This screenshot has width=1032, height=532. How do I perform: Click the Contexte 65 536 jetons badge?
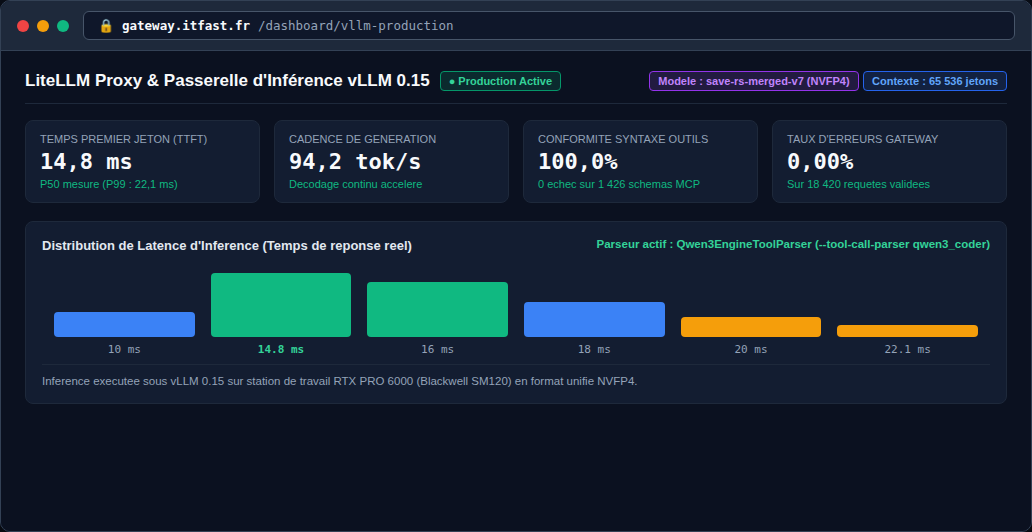coord(935,81)
